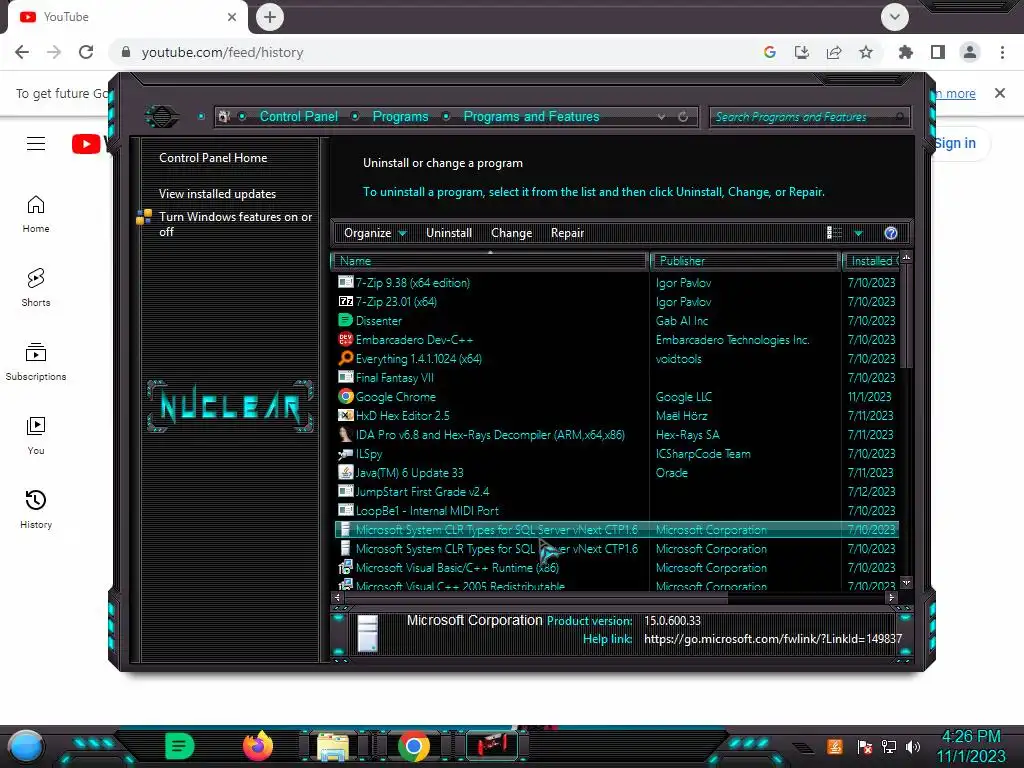1024x768 pixels.
Task: Click Repair in the toolbar
Action: [x=567, y=233]
